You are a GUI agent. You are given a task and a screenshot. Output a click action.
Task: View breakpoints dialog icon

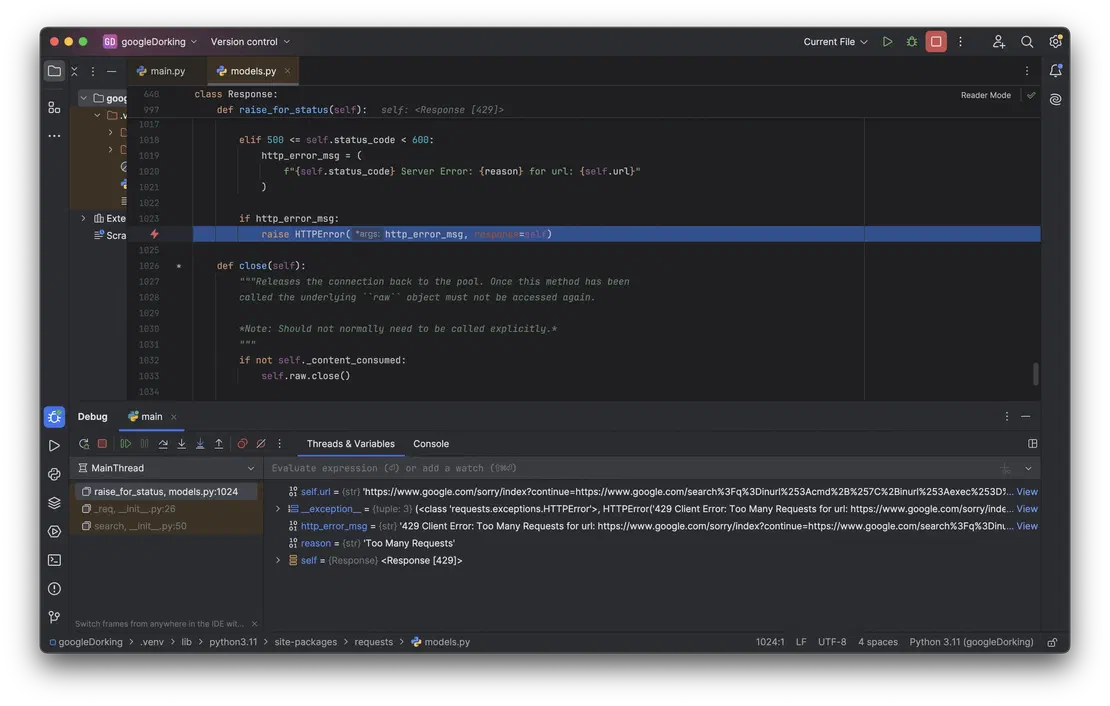242,444
